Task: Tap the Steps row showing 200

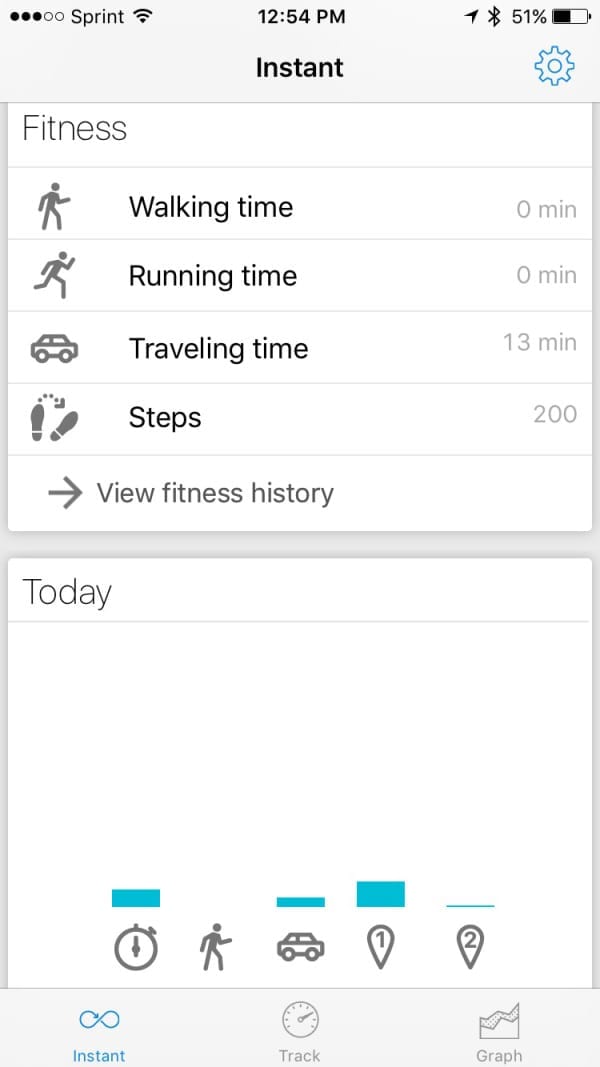Action: pyautogui.click(x=300, y=418)
